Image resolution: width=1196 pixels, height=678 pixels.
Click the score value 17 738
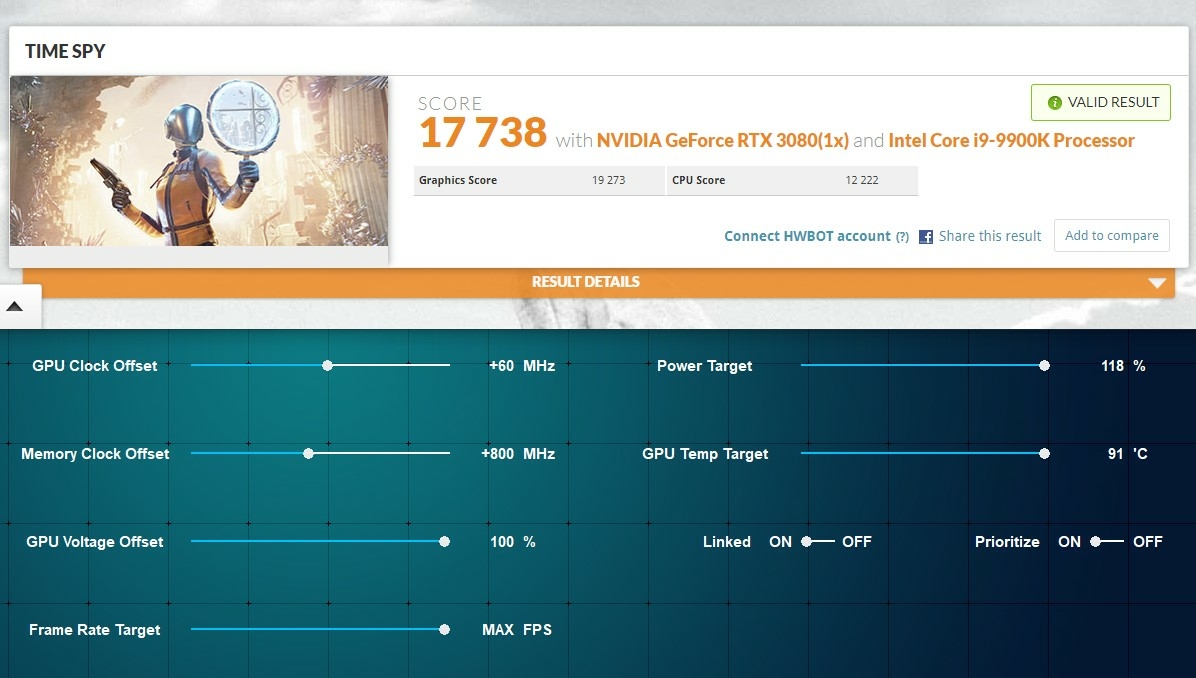(x=483, y=133)
